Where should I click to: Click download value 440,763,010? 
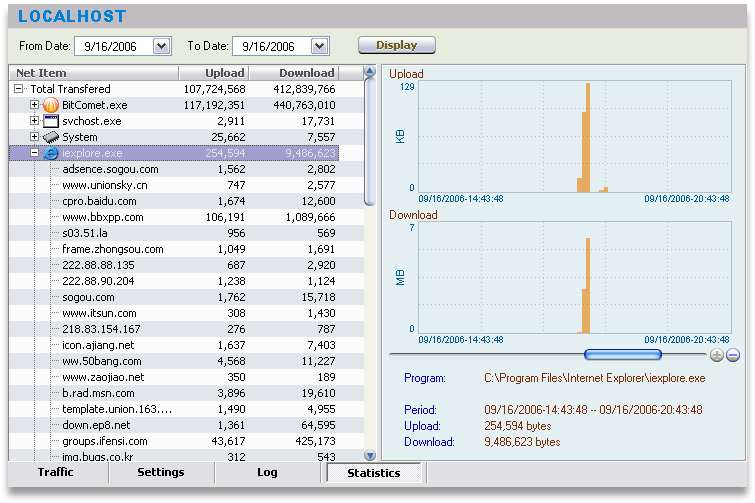click(x=304, y=105)
